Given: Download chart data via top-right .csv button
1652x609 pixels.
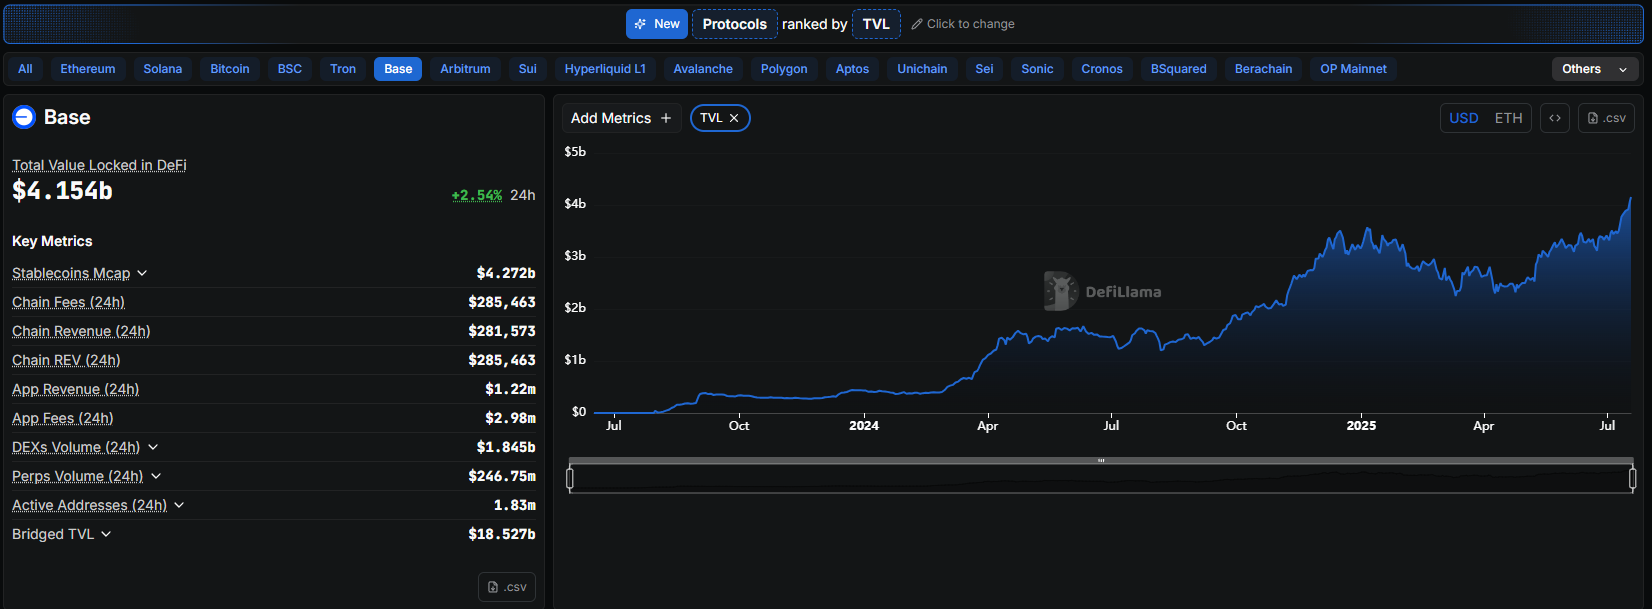Looking at the screenshot, I should coord(1606,118).
